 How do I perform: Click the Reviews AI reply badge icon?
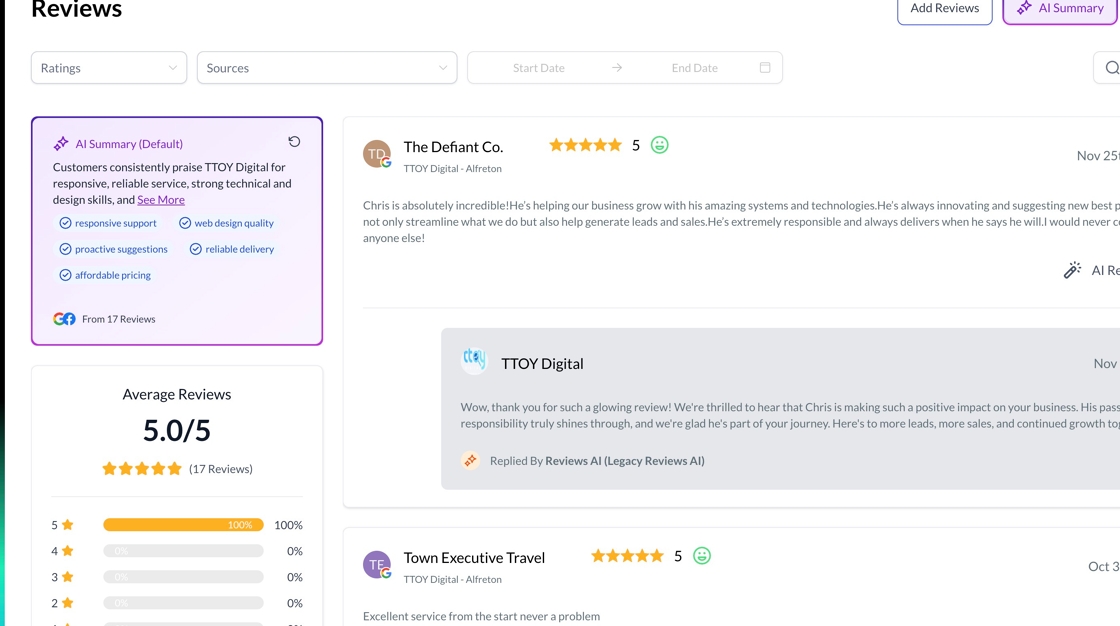tap(470, 461)
